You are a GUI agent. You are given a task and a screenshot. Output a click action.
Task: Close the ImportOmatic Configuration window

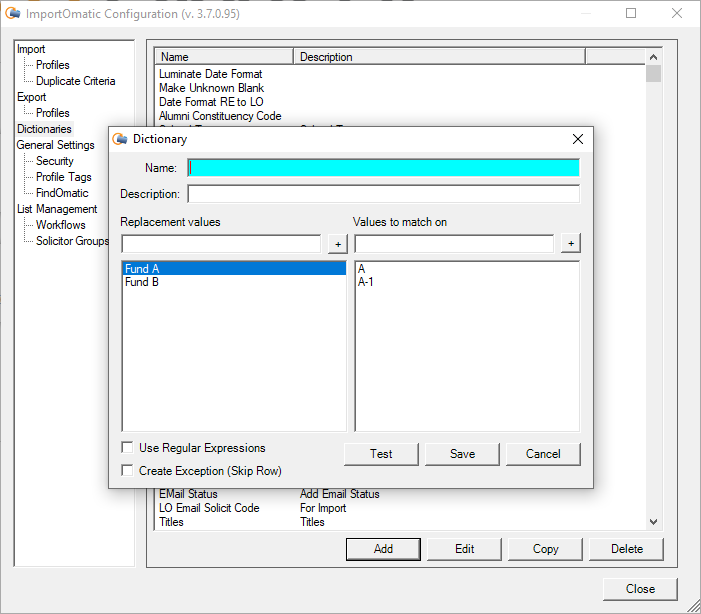pos(640,589)
